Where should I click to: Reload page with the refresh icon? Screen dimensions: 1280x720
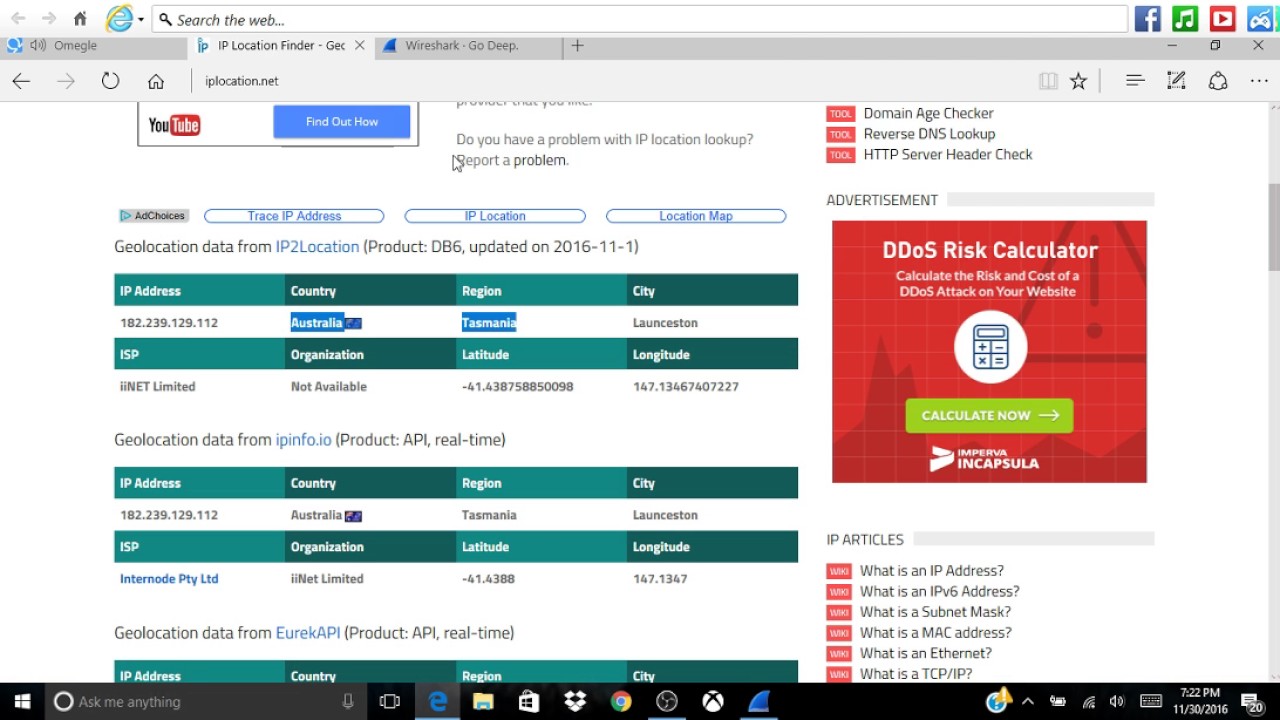pos(110,81)
